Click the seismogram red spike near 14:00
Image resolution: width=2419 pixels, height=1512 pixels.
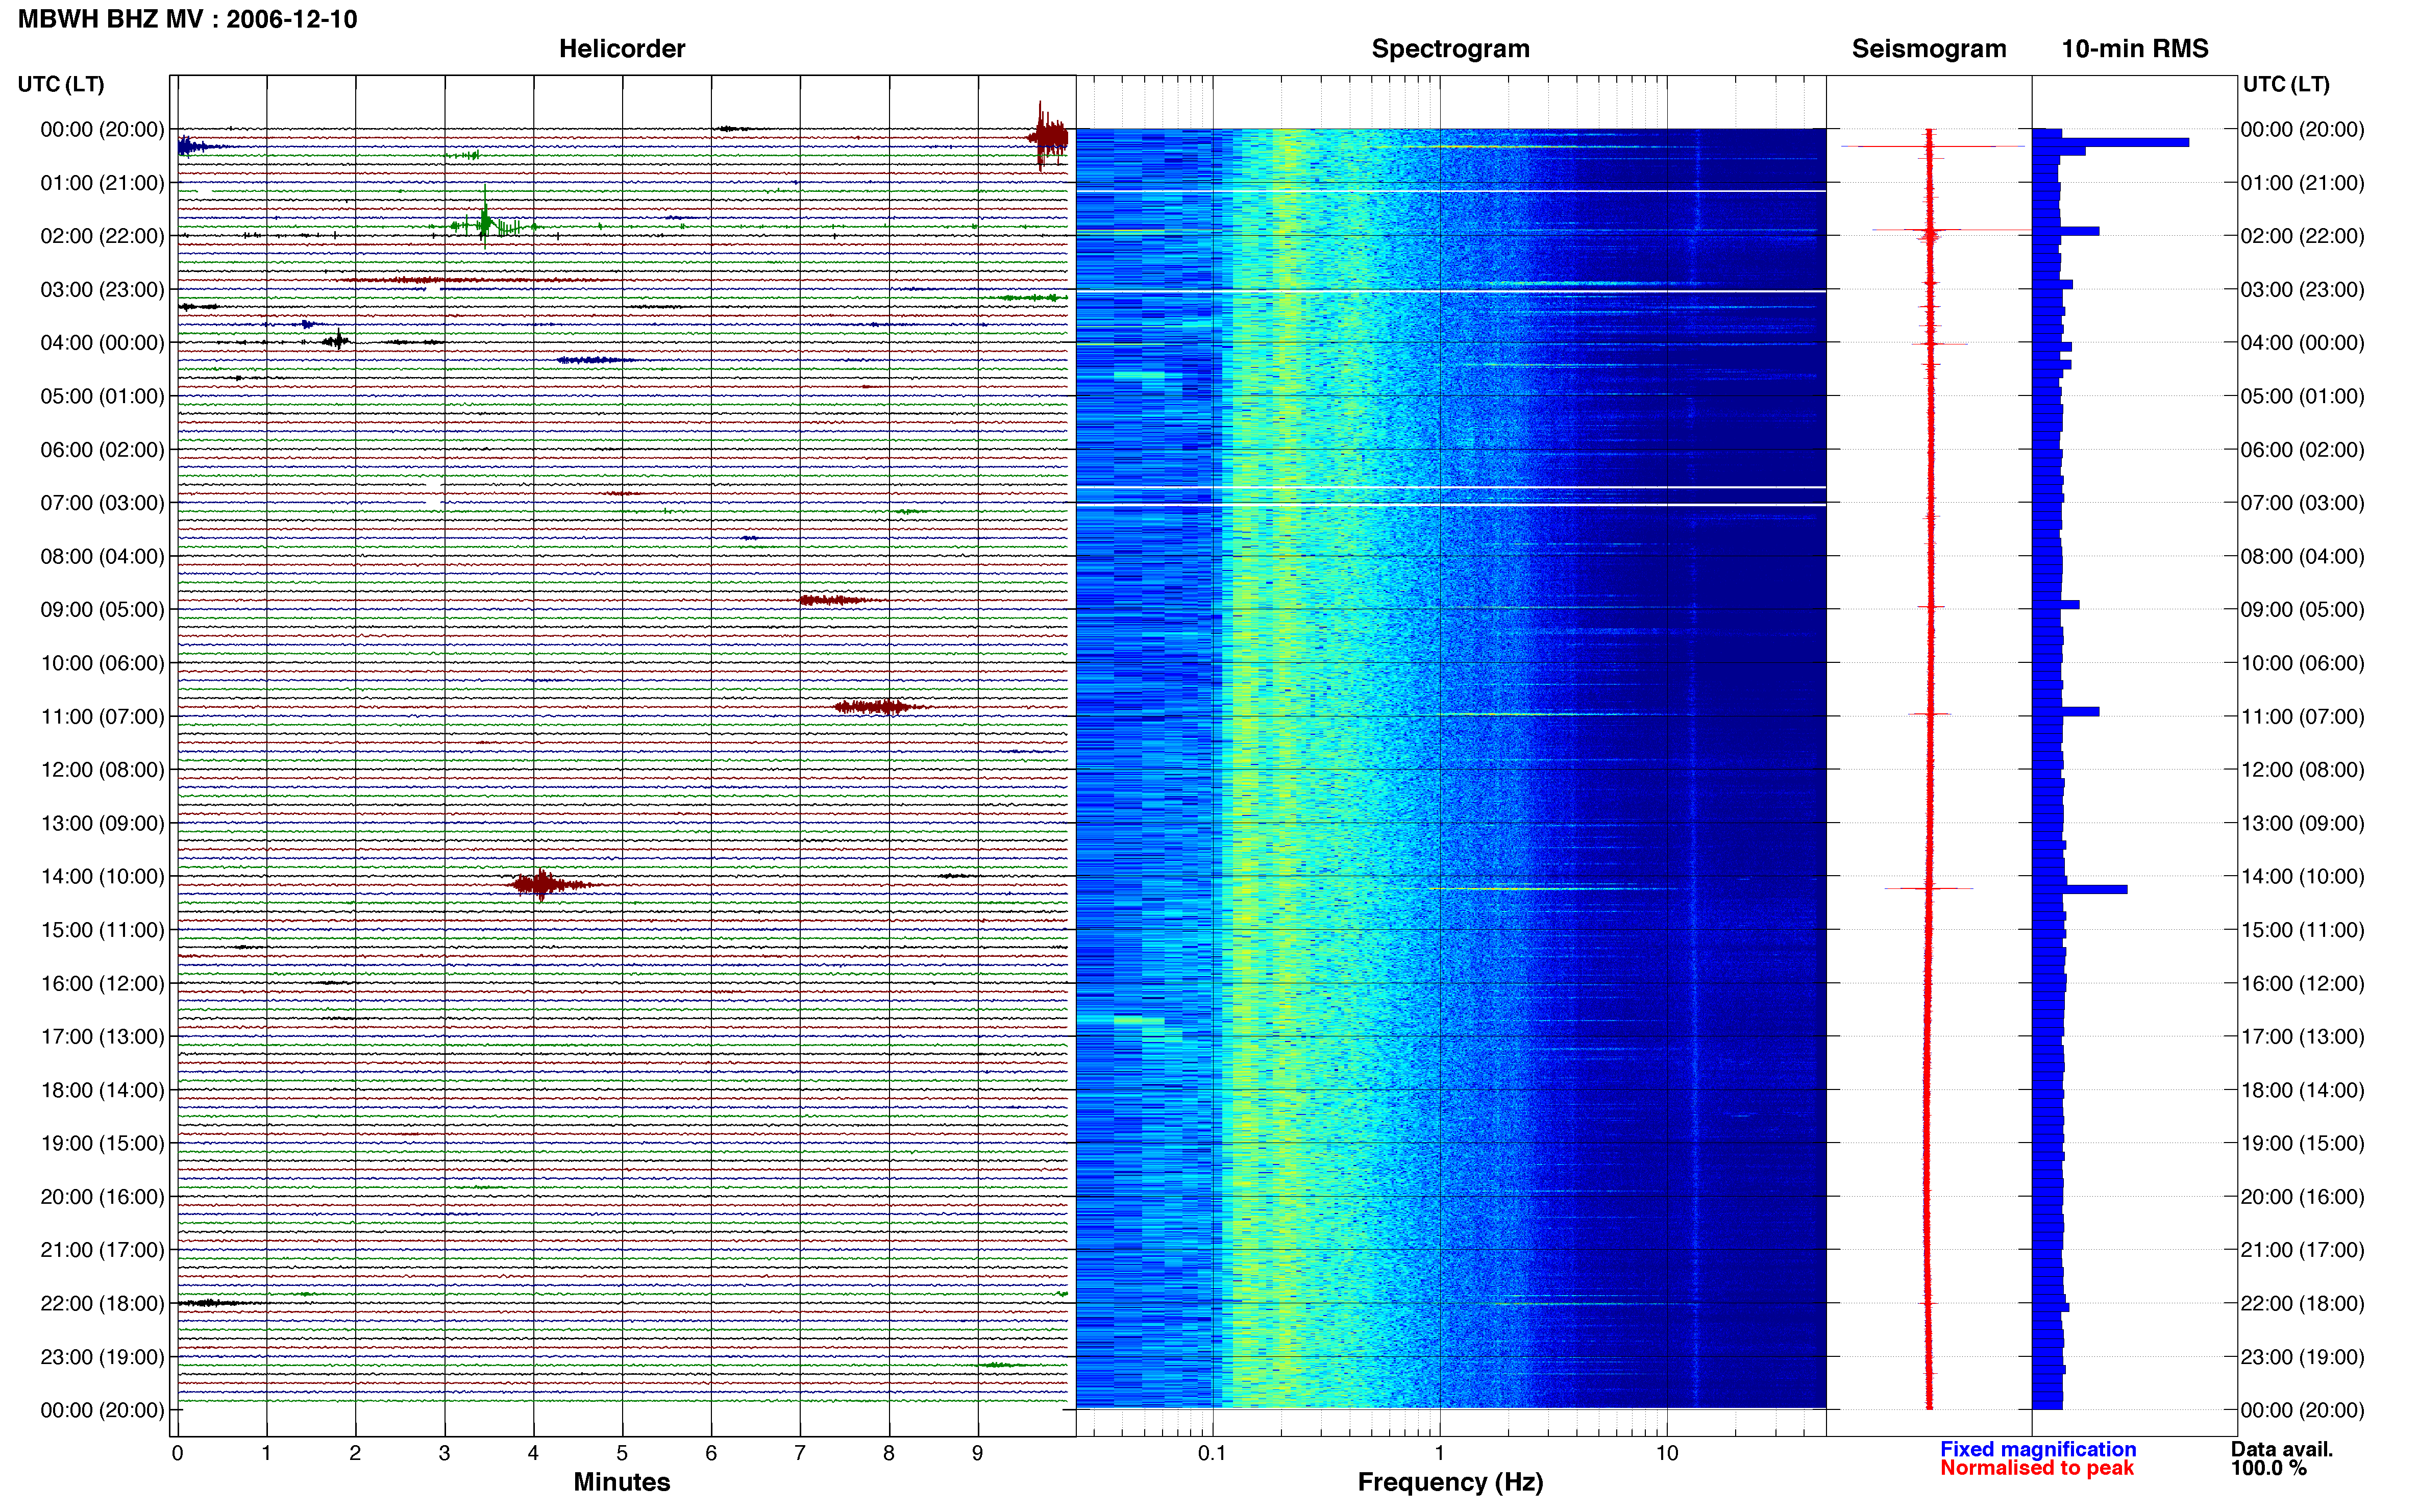(1929, 888)
